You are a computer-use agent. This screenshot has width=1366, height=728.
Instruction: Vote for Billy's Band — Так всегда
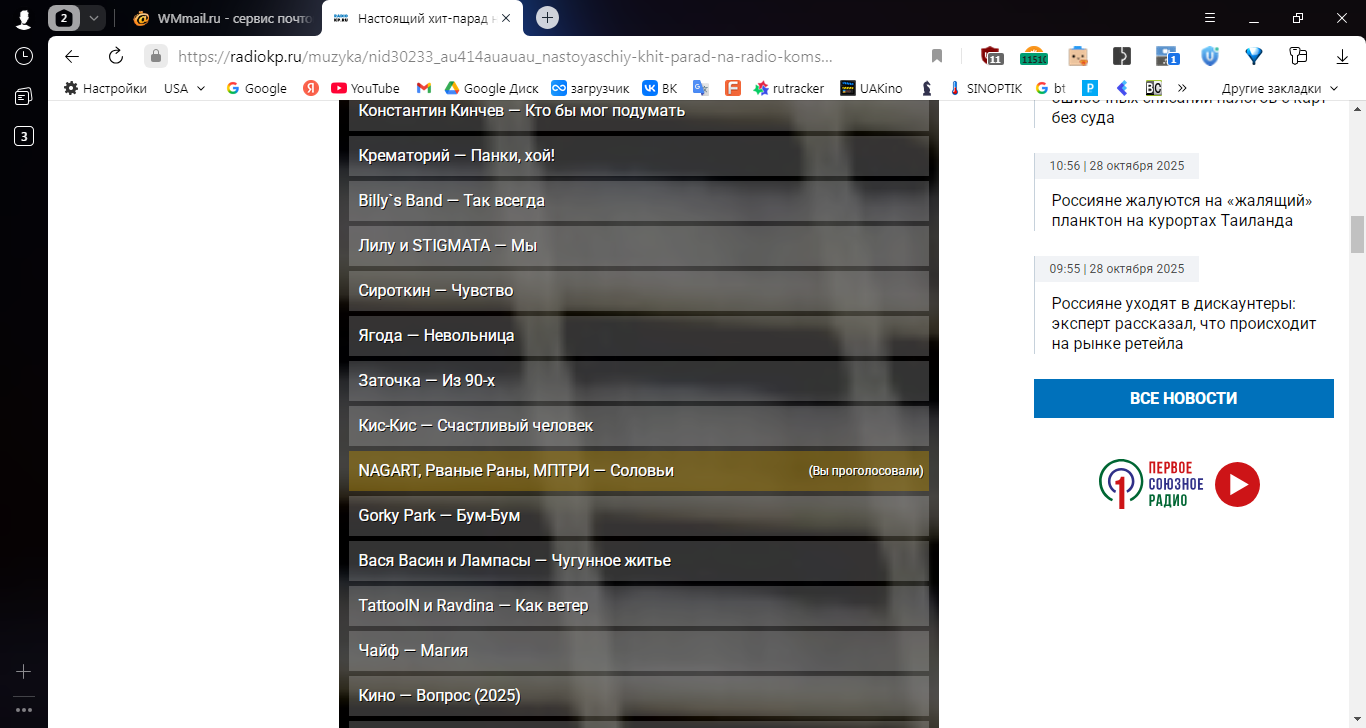tap(639, 201)
